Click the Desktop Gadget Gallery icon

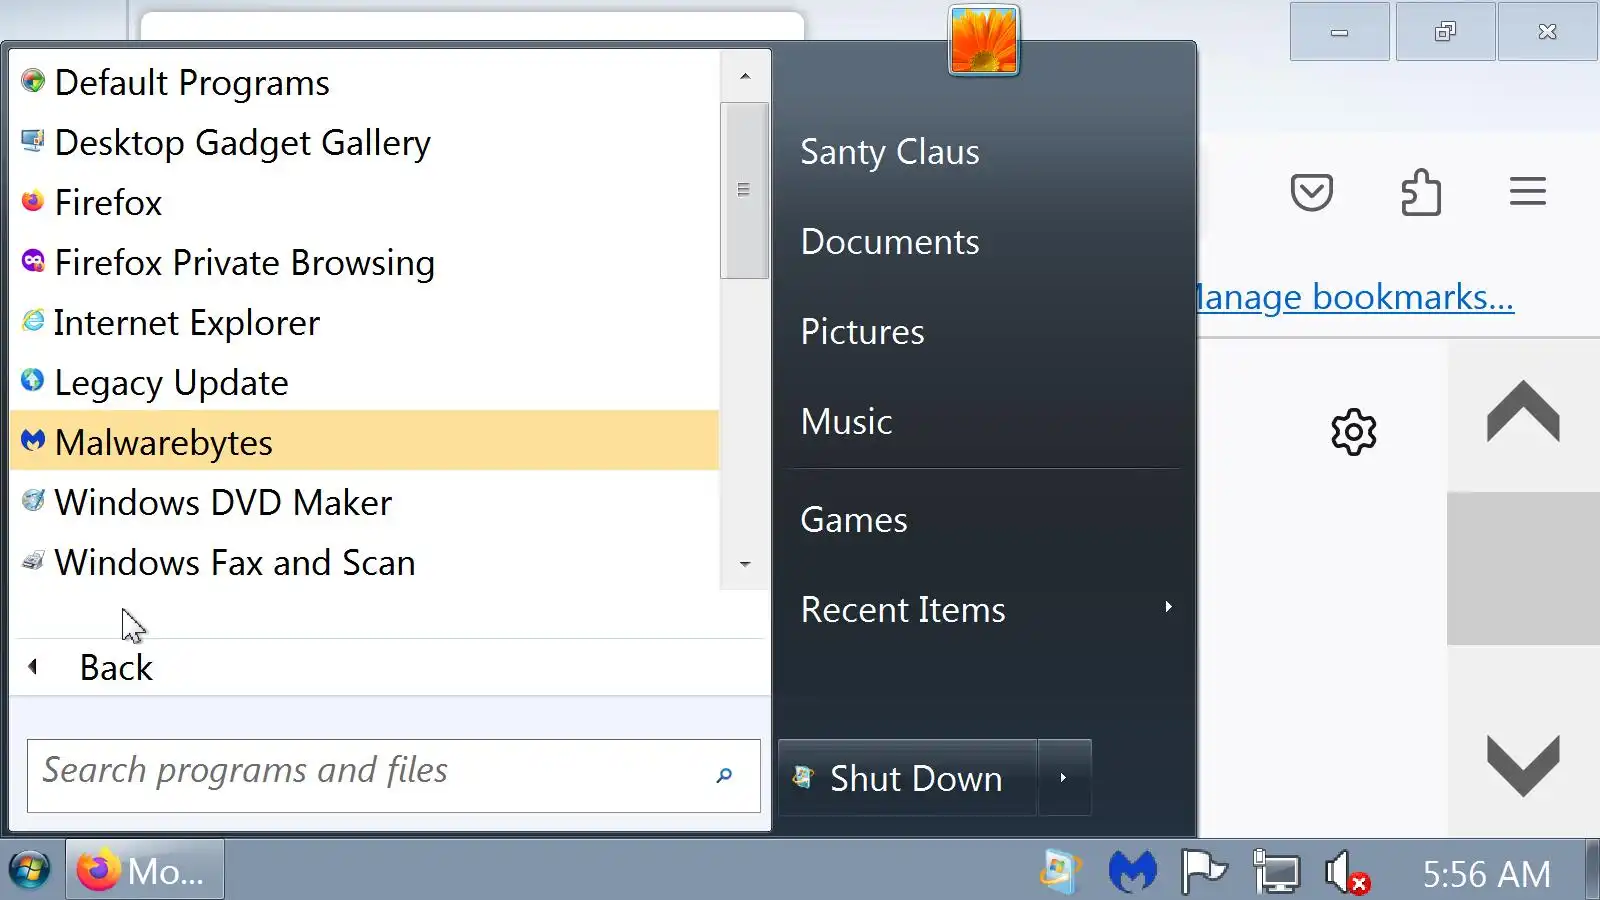tap(33, 141)
